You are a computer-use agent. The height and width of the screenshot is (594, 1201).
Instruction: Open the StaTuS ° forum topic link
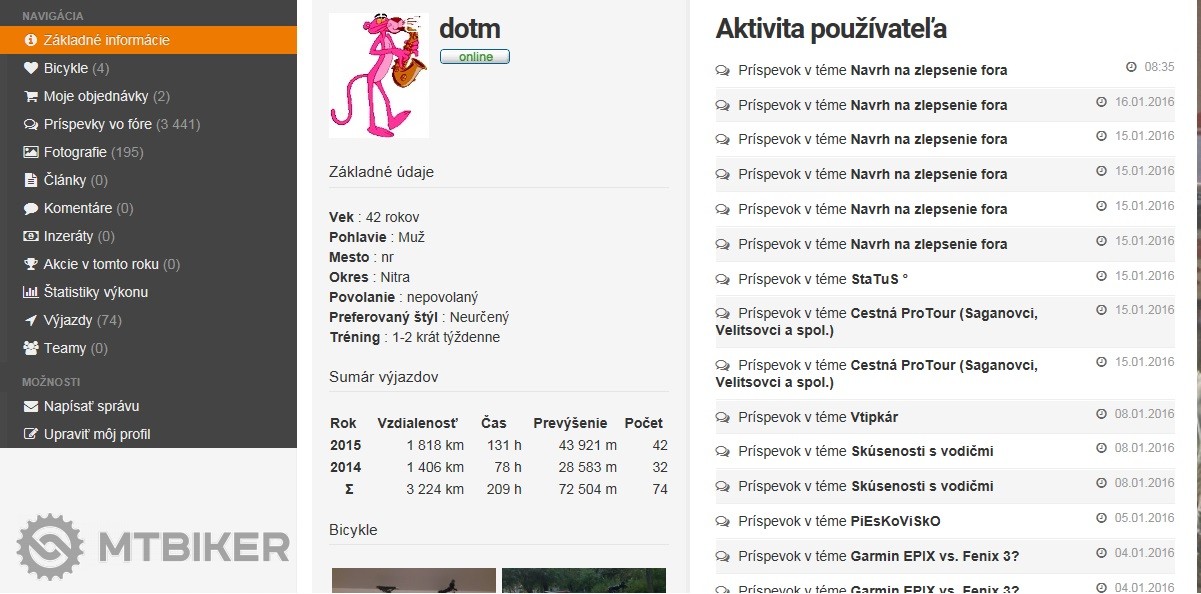(x=878, y=279)
